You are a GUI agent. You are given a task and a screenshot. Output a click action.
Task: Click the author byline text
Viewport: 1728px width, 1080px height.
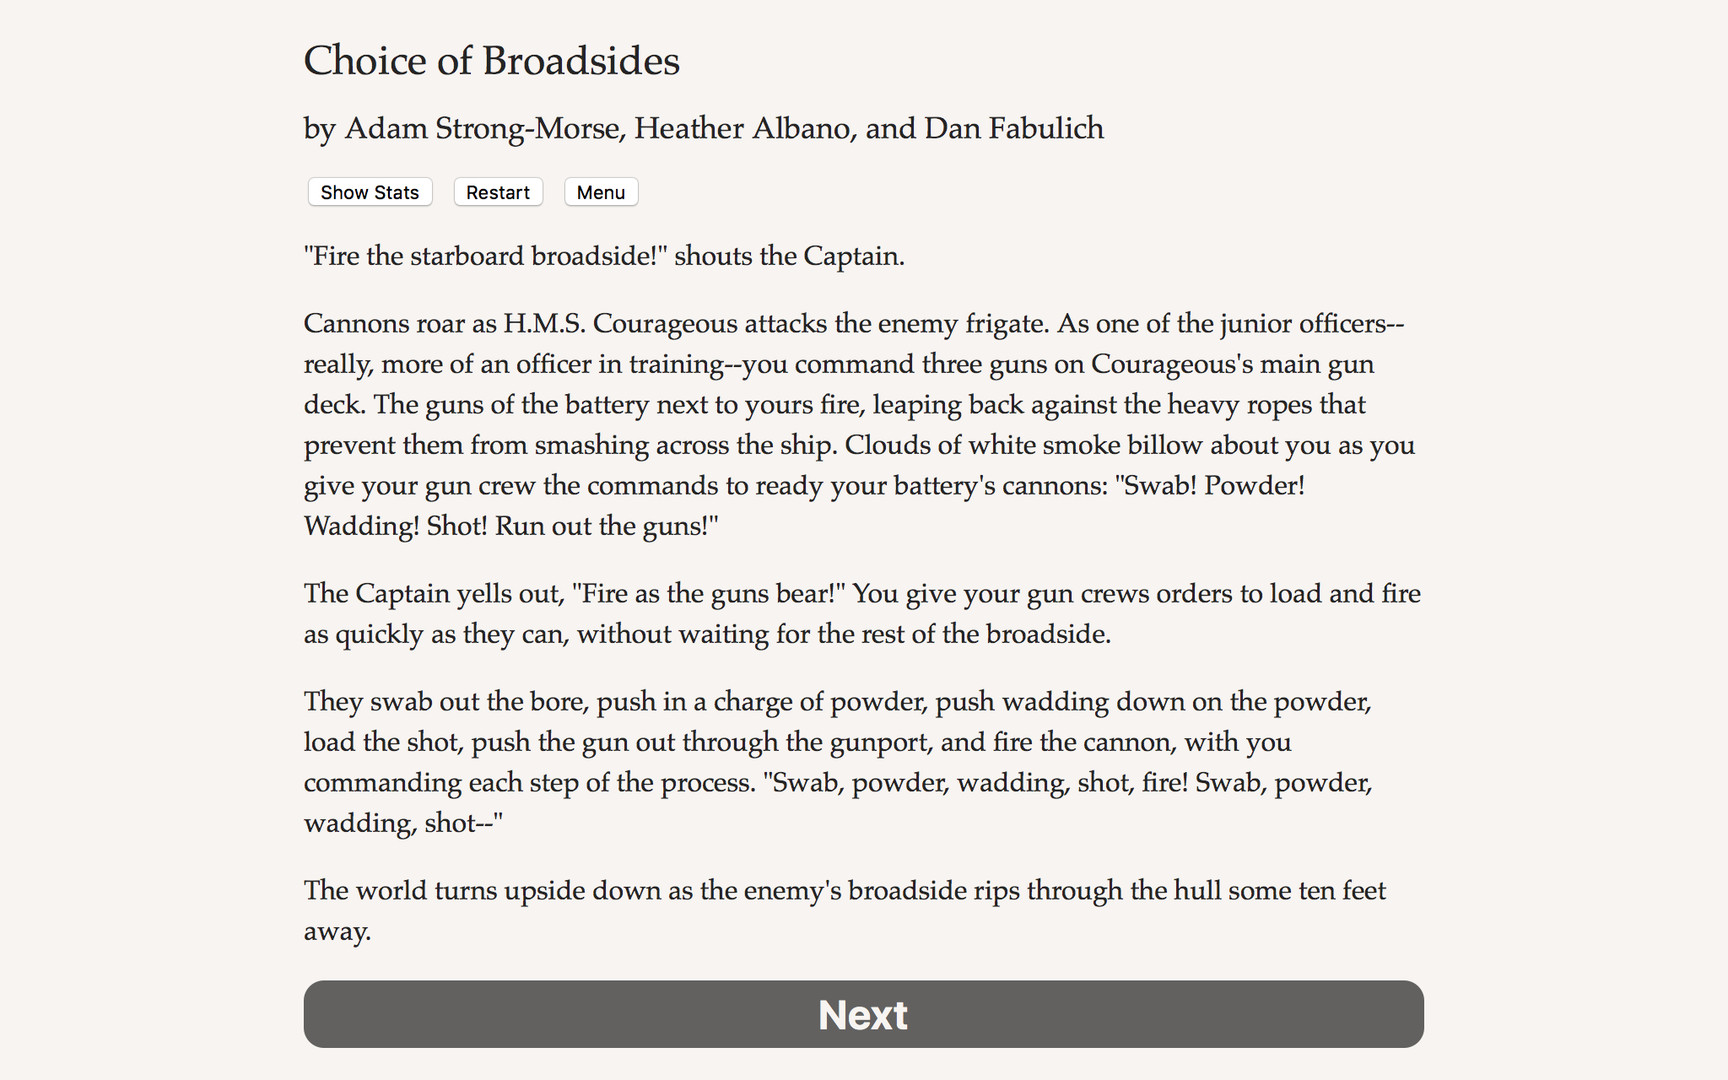(x=703, y=128)
